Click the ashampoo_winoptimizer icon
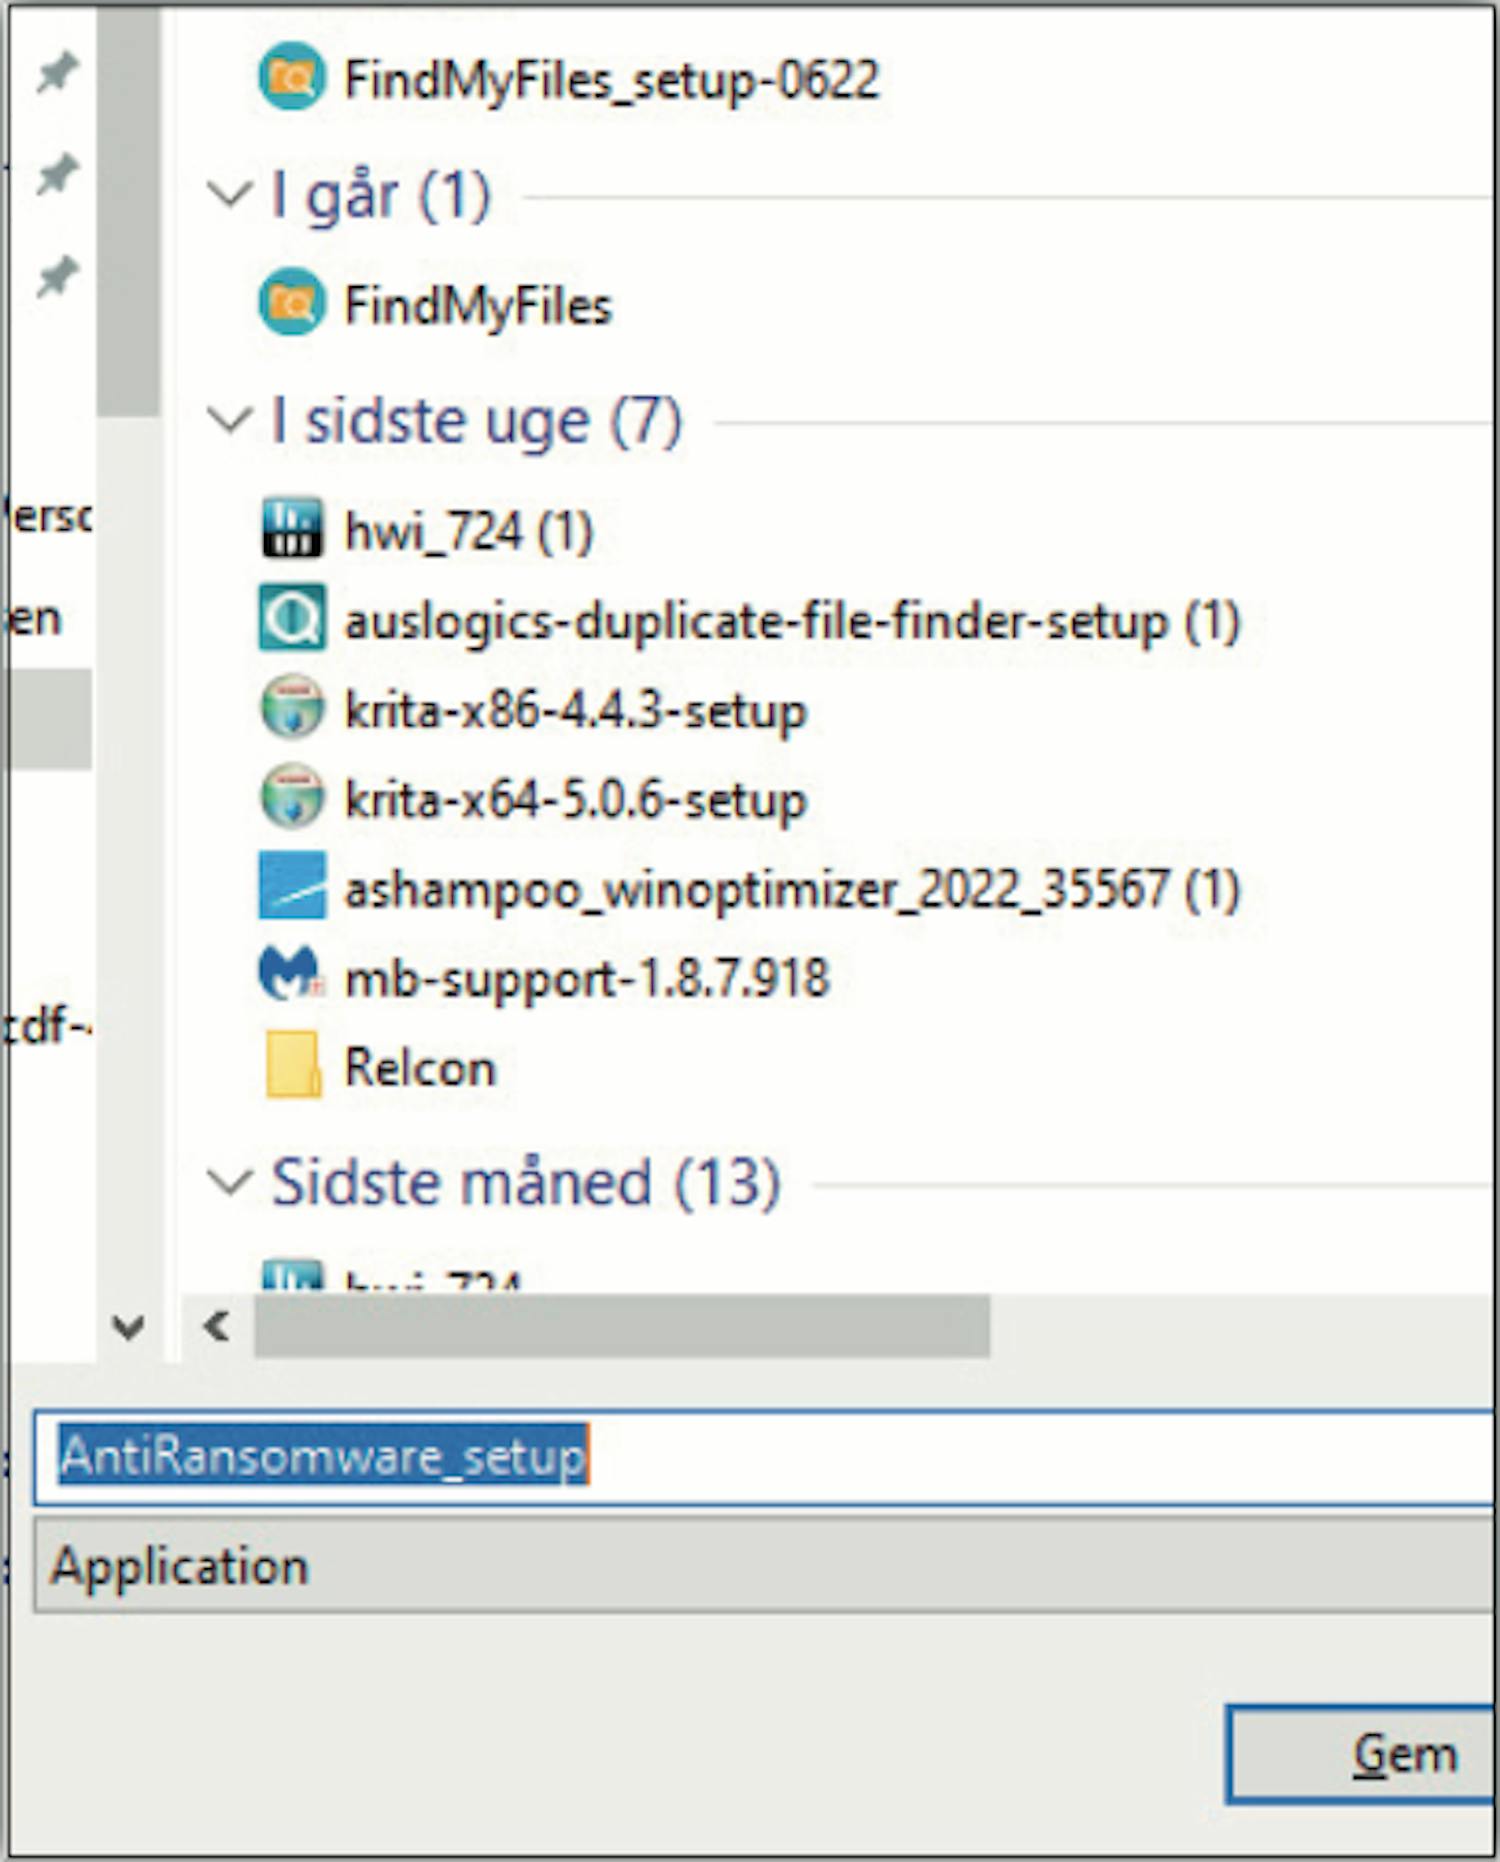1500x1862 pixels. click(292, 885)
